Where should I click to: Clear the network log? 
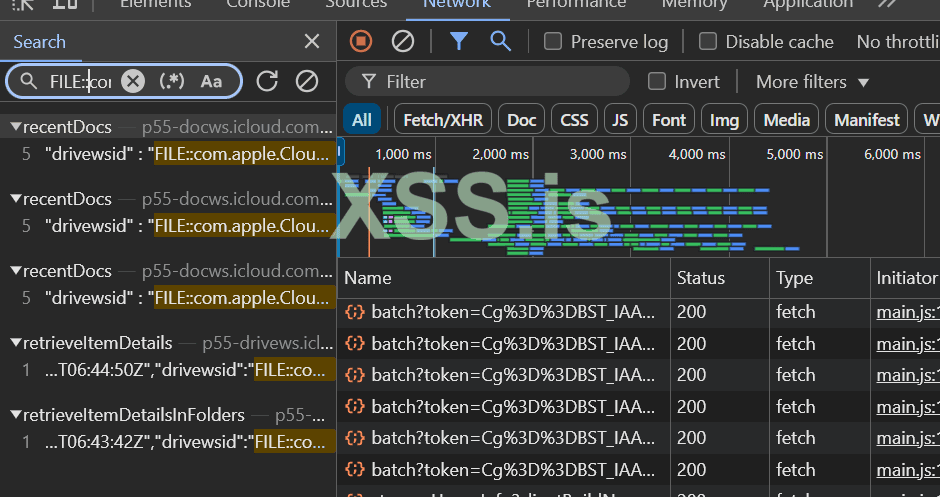403,41
